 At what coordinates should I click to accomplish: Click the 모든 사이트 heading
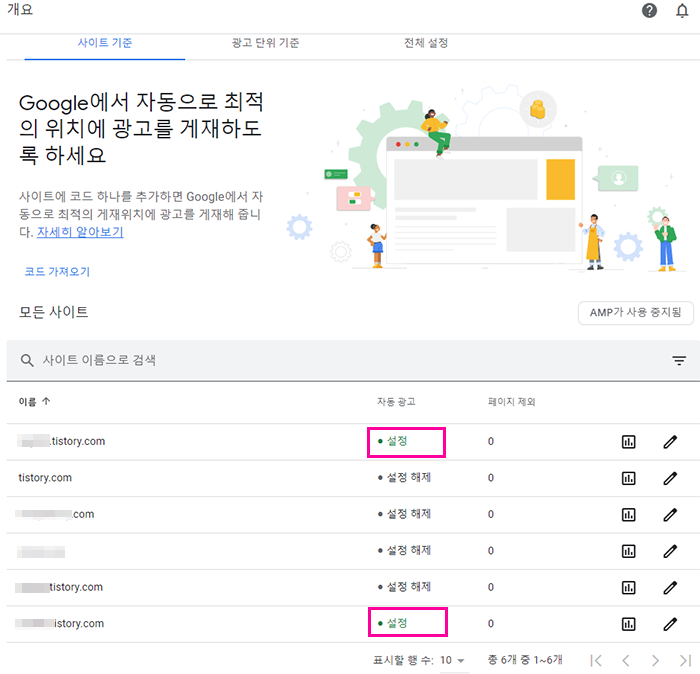click(x=54, y=312)
